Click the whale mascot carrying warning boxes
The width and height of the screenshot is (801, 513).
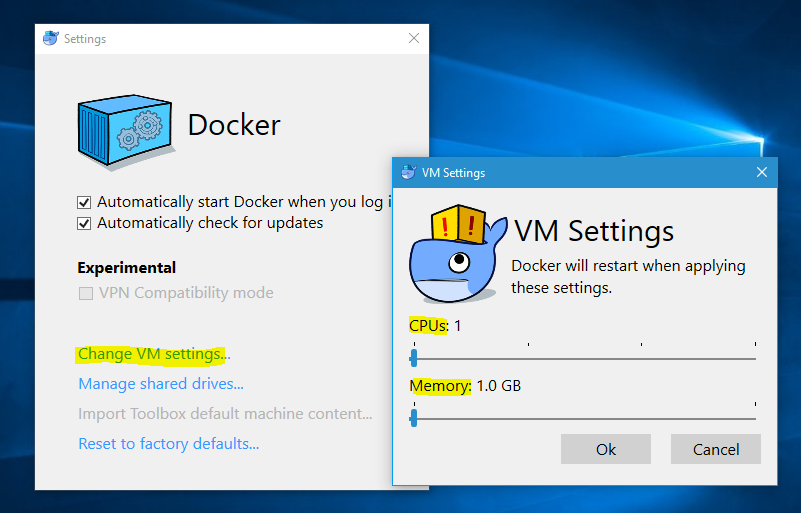456,255
